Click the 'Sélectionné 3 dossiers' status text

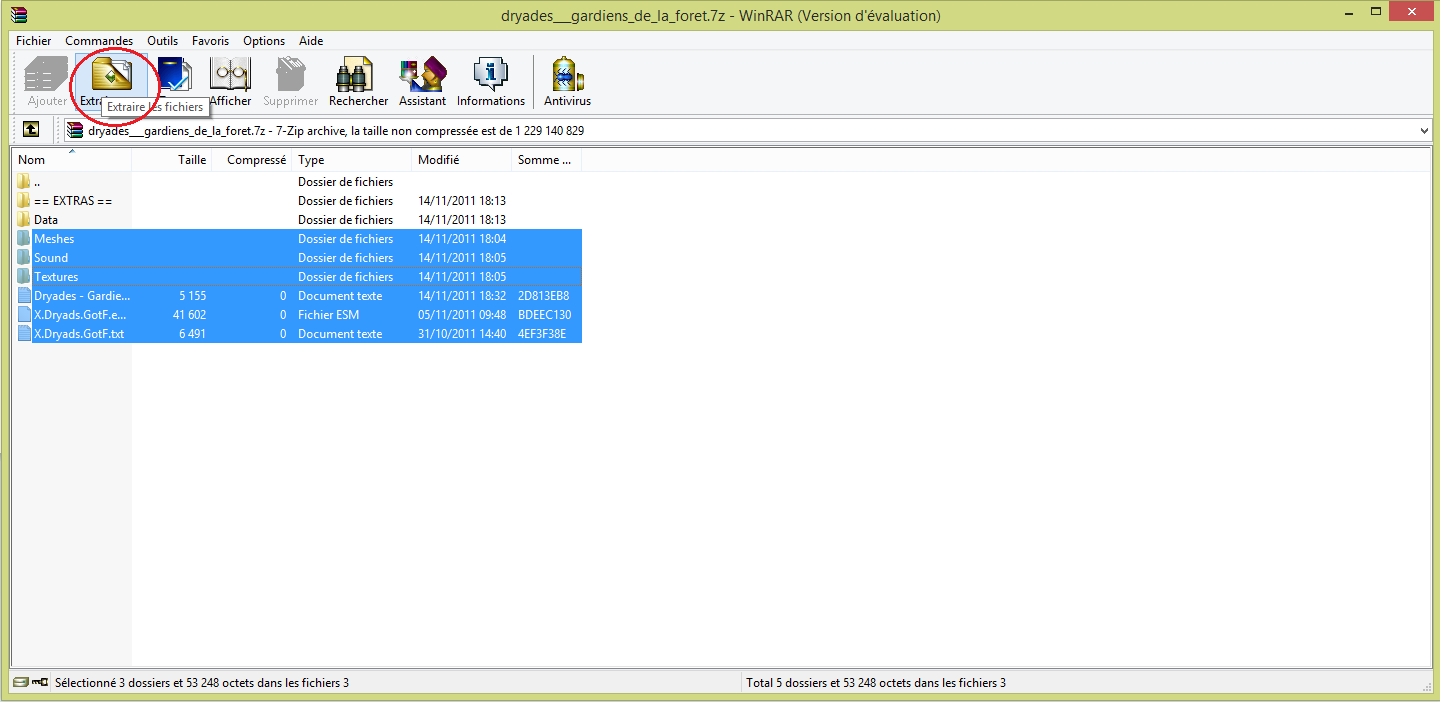click(202, 683)
